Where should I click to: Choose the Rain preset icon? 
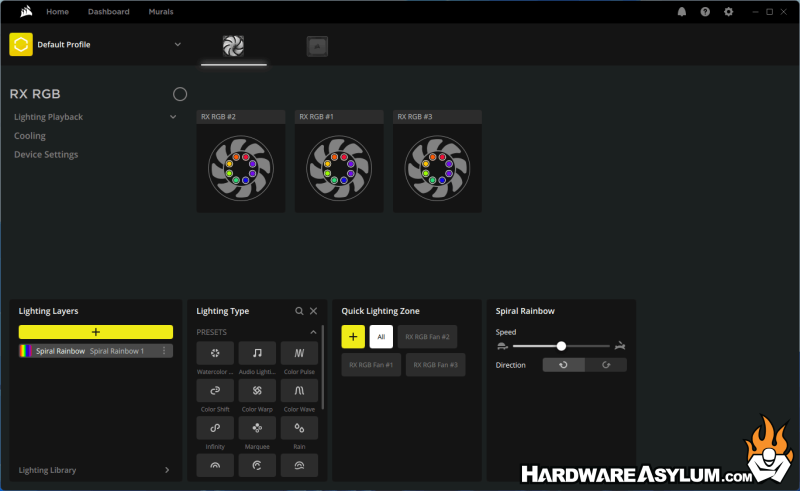coord(299,428)
